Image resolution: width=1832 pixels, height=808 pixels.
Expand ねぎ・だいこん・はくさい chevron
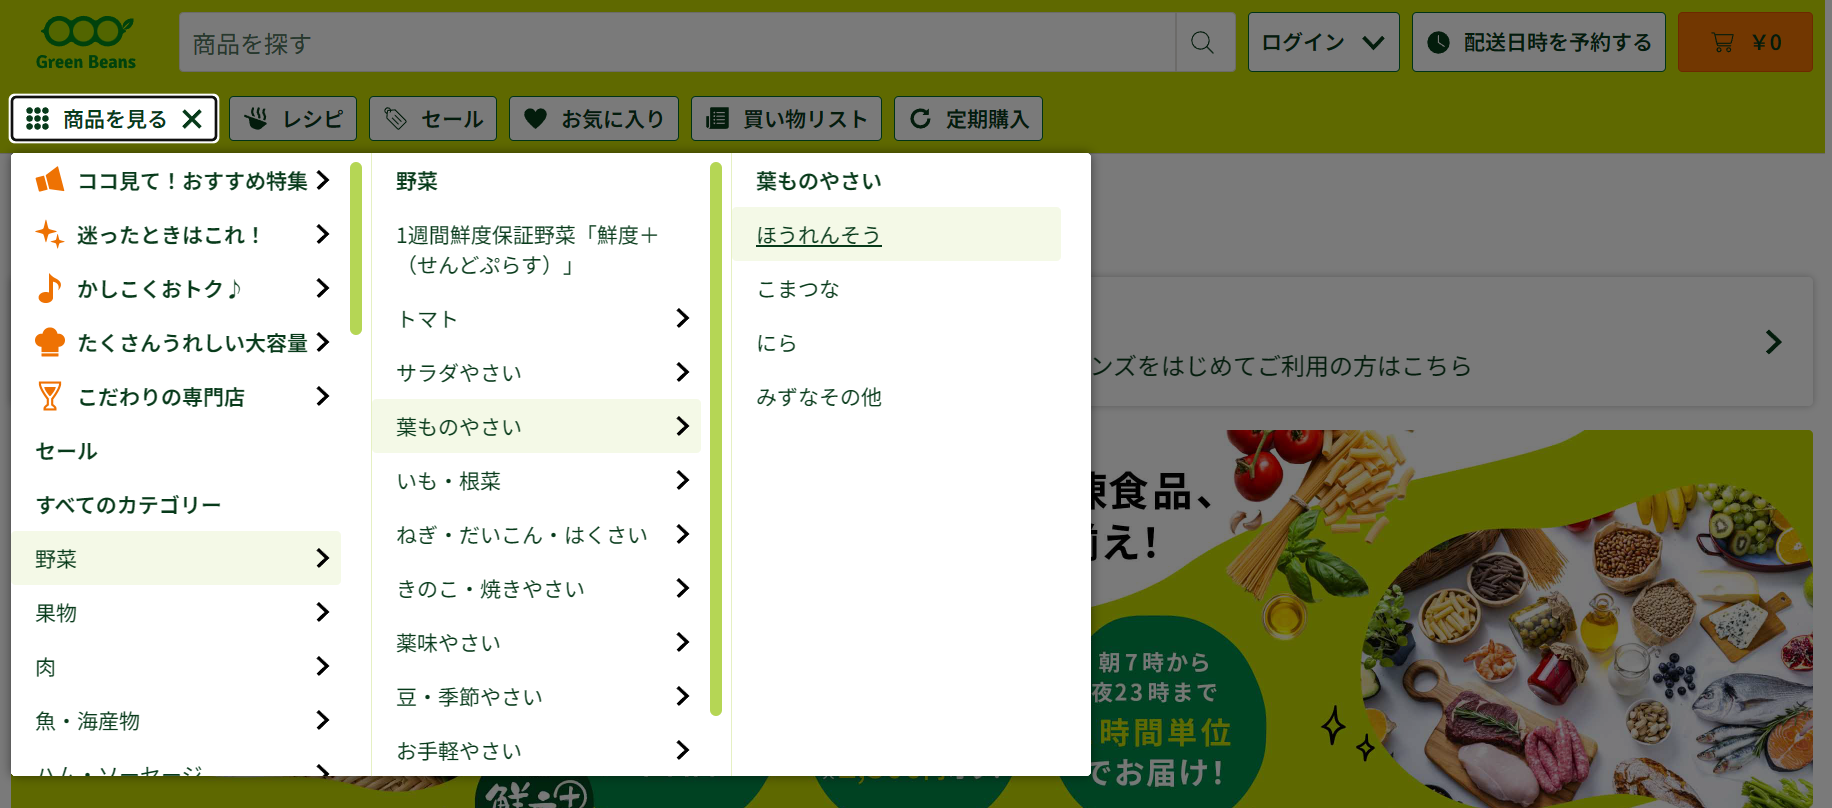pos(682,534)
